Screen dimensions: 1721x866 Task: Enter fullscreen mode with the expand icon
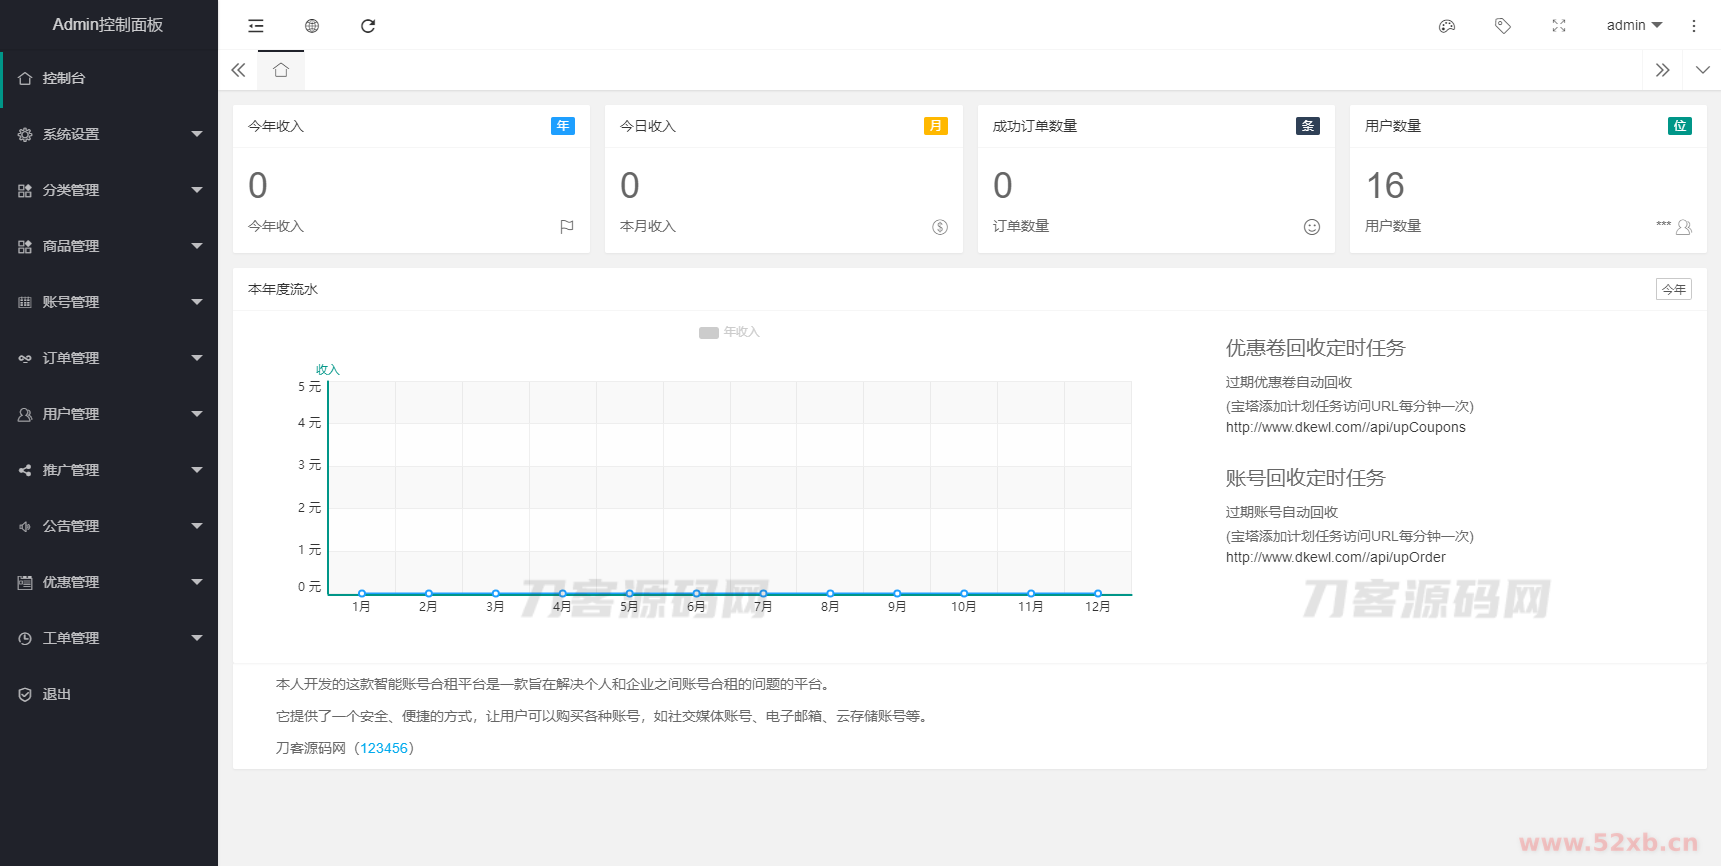coord(1558,26)
